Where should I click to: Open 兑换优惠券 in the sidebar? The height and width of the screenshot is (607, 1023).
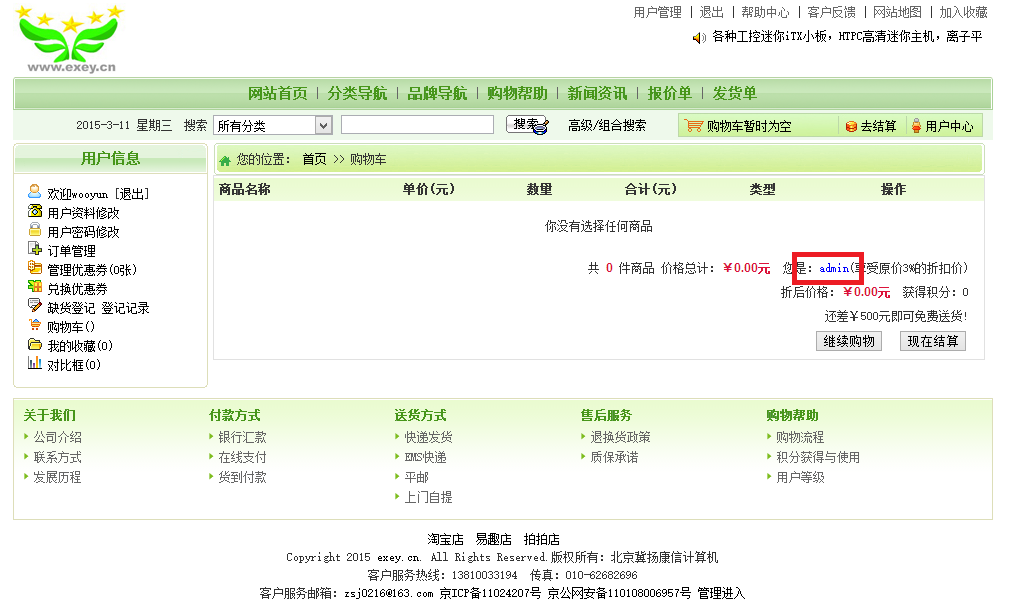pos(77,288)
